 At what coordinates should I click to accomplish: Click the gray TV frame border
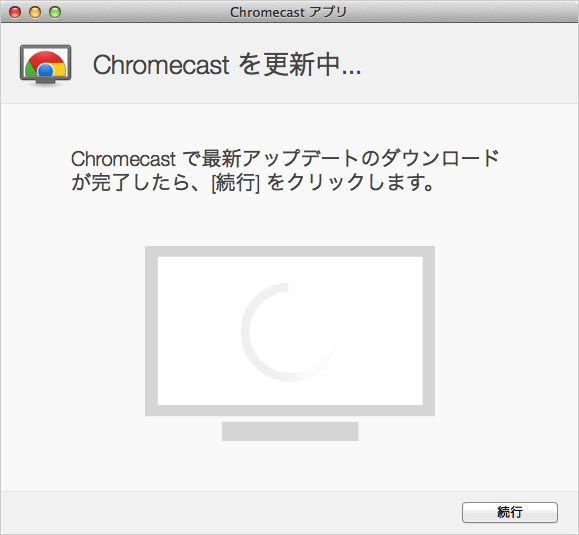290,251
